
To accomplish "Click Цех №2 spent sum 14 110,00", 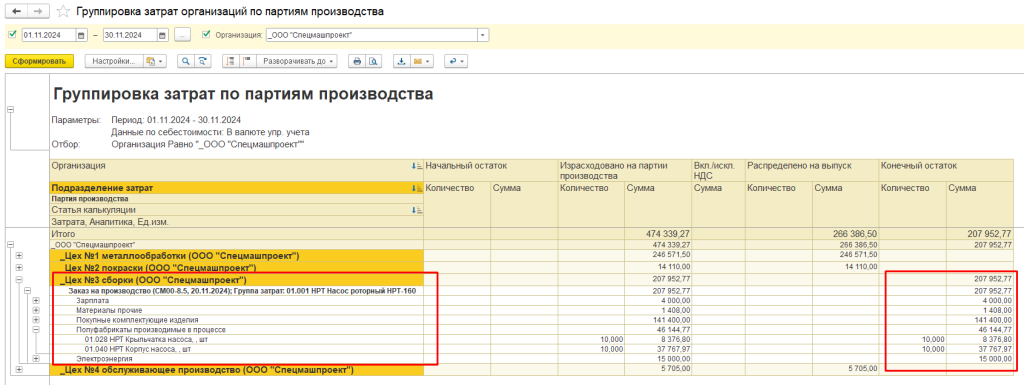I will (658, 268).
